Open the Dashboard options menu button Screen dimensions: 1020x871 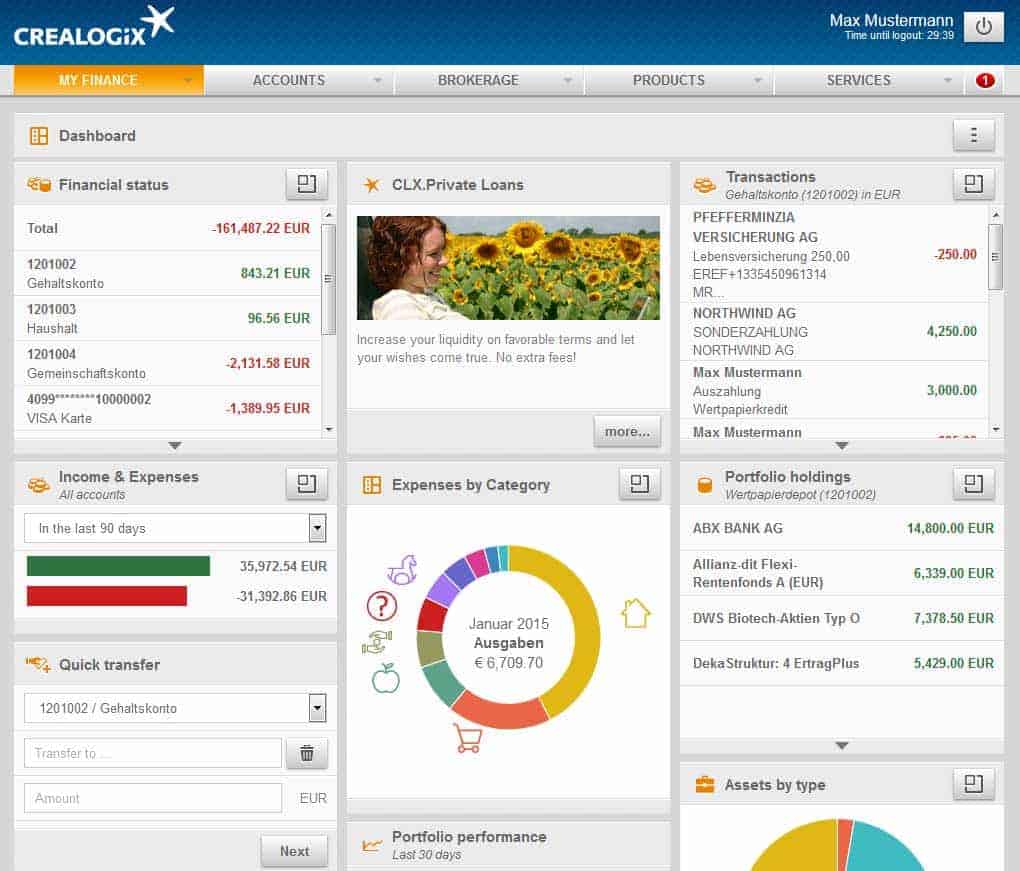click(x=973, y=135)
